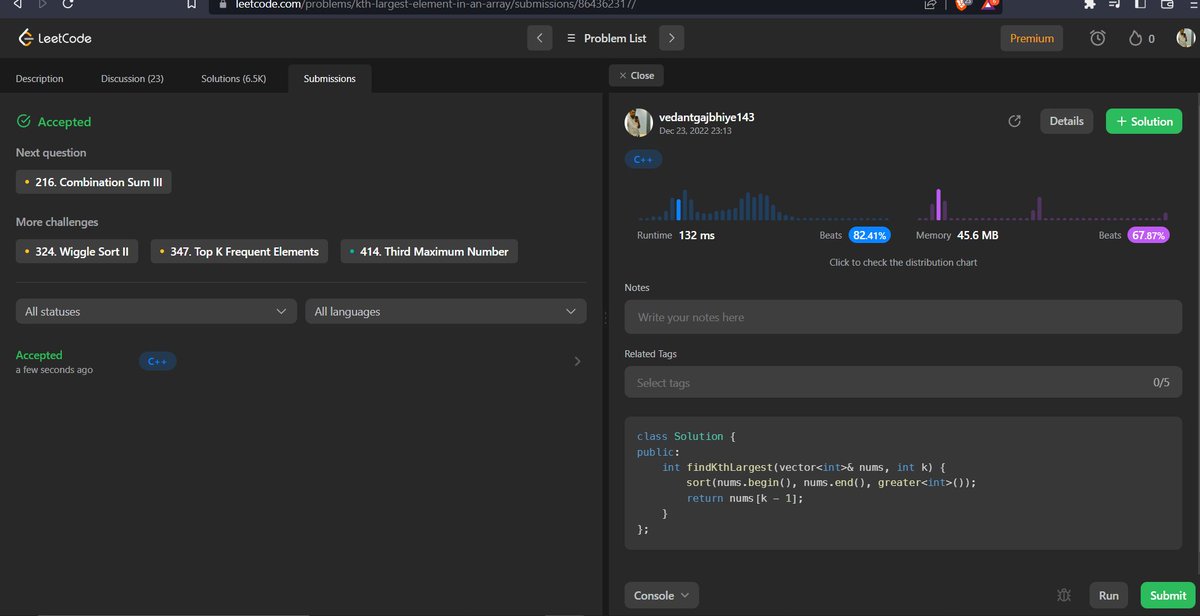Open the Console dropdown
The image size is (1200, 616).
click(661, 595)
